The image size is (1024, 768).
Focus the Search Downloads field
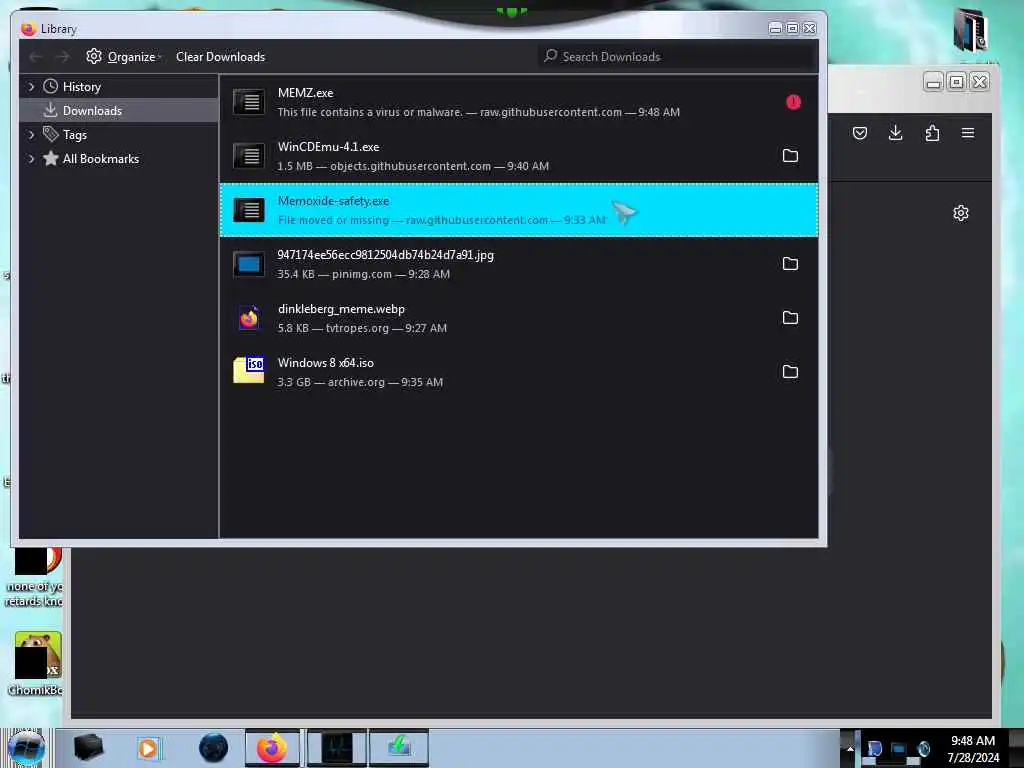click(677, 57)
